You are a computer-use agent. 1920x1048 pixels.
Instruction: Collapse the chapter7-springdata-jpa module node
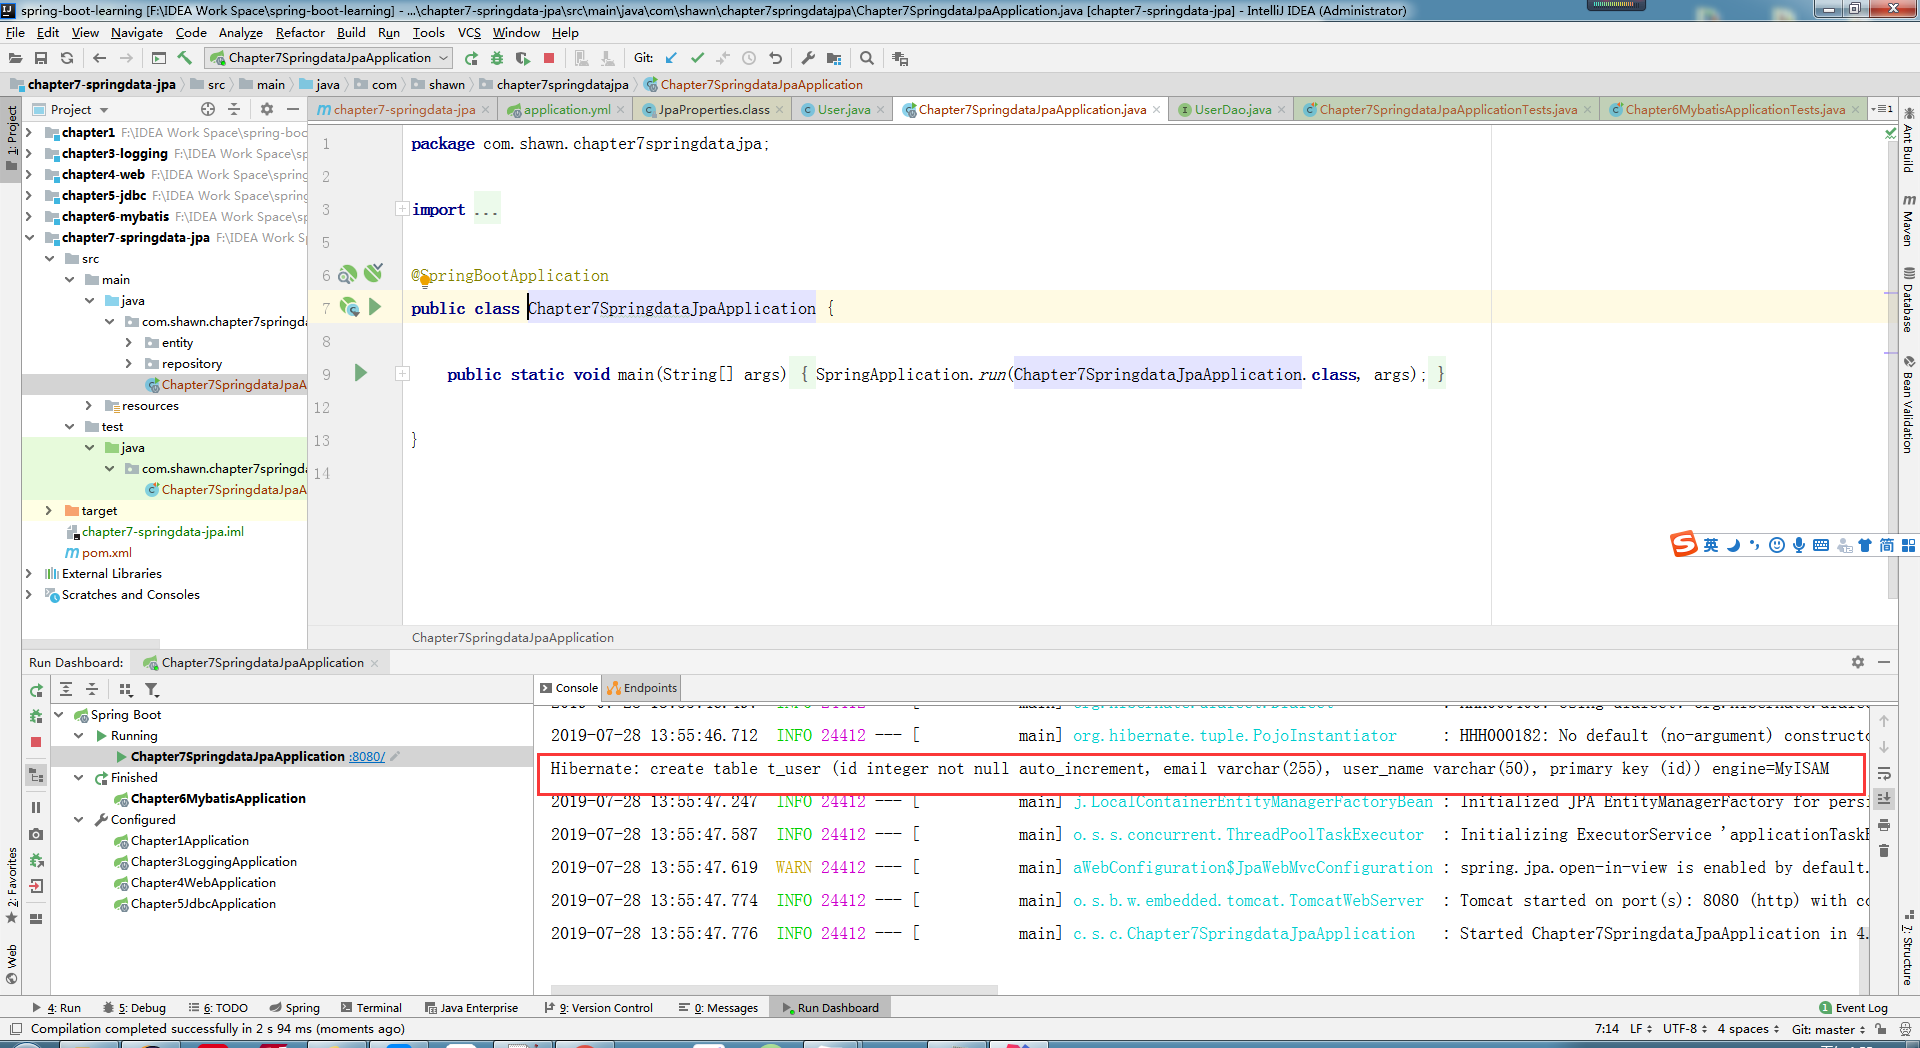(x=29, y=237)
